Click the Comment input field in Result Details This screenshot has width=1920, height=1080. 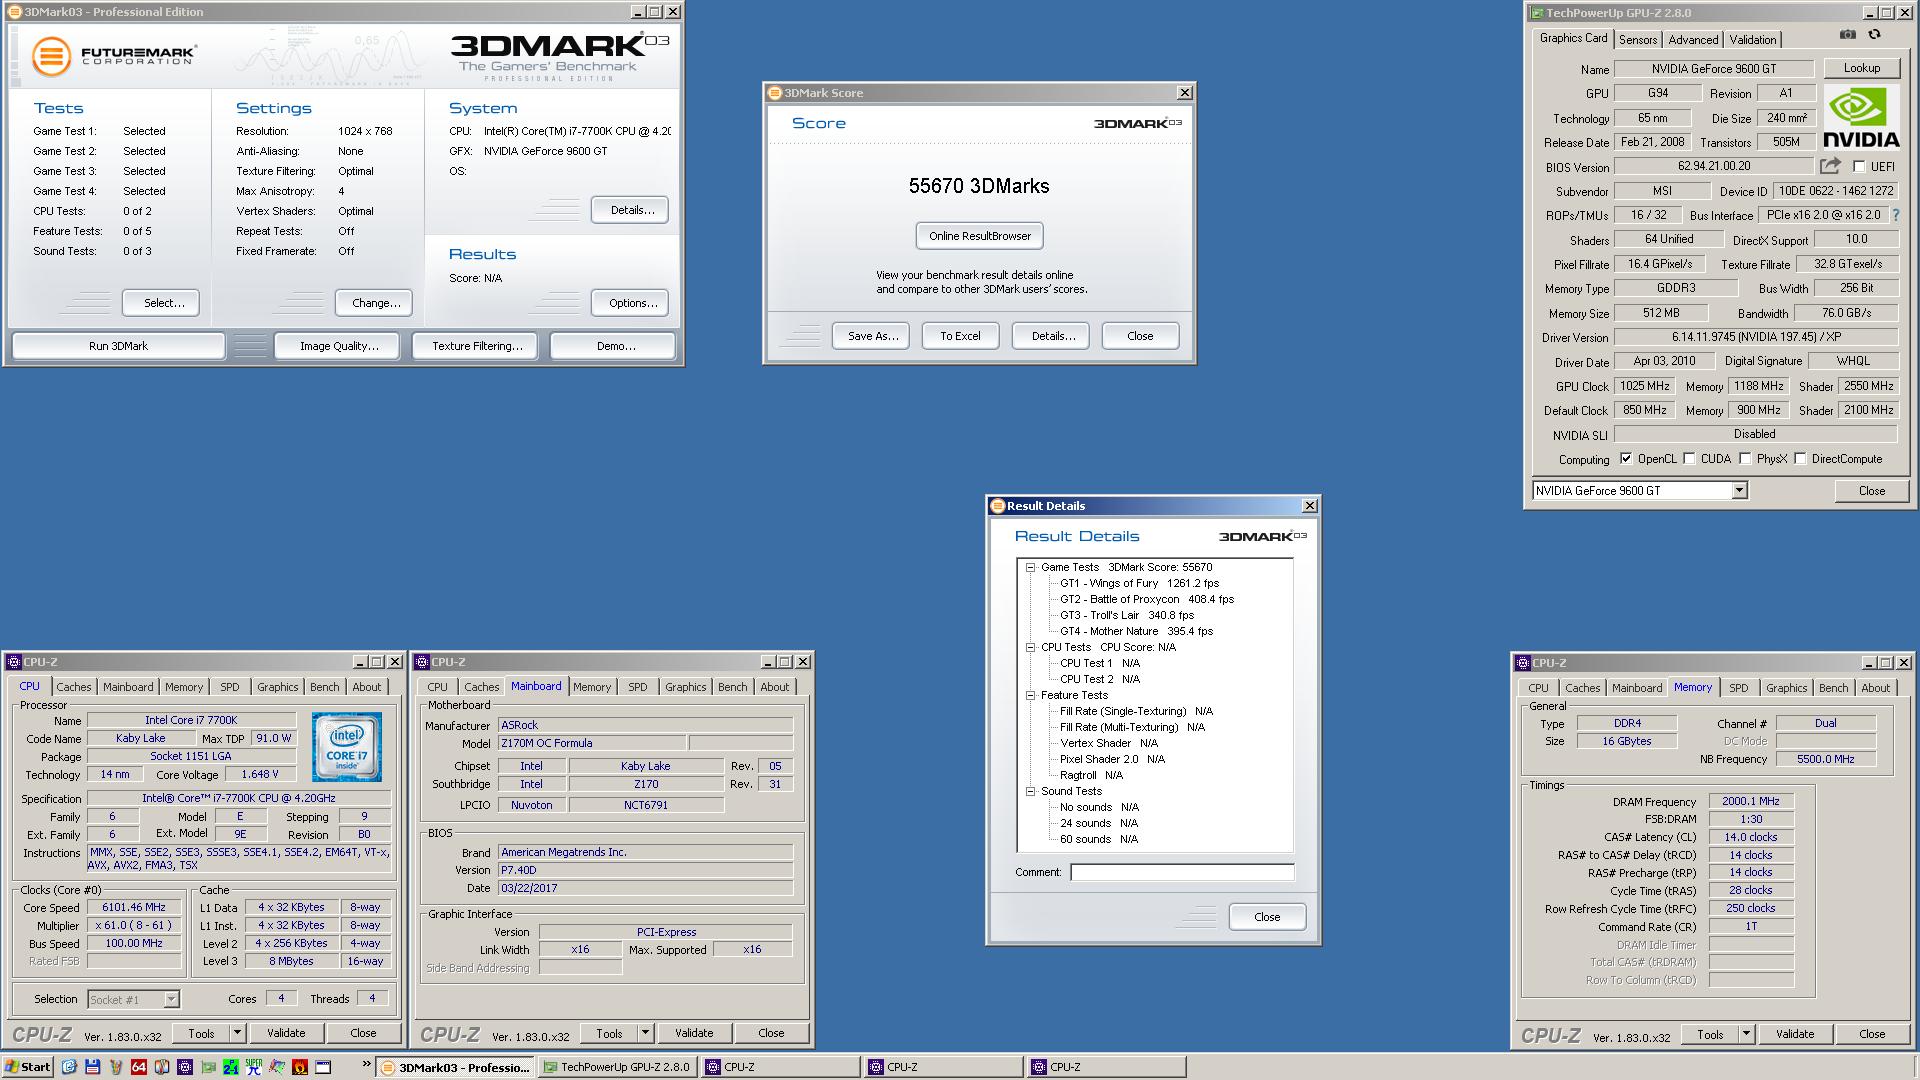(x=1182, y=872)
